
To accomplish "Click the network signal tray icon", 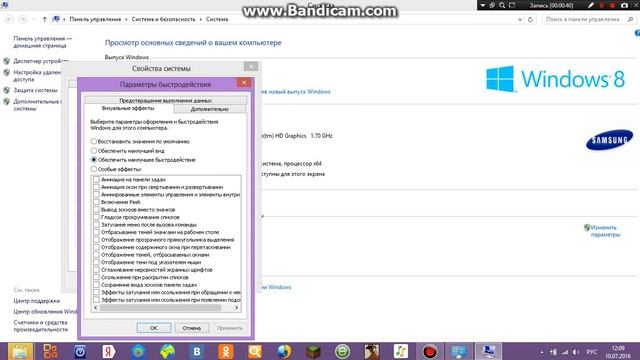I will [x=565, y=352].
